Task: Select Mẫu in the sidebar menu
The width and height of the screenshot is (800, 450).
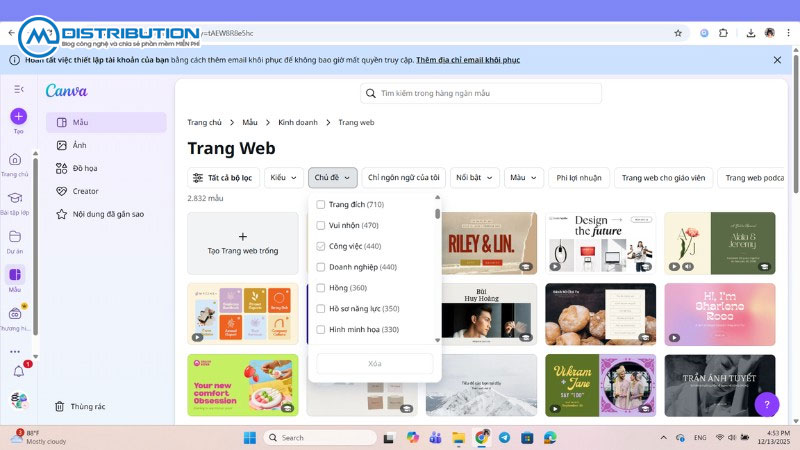Action: tap(106, 122)
